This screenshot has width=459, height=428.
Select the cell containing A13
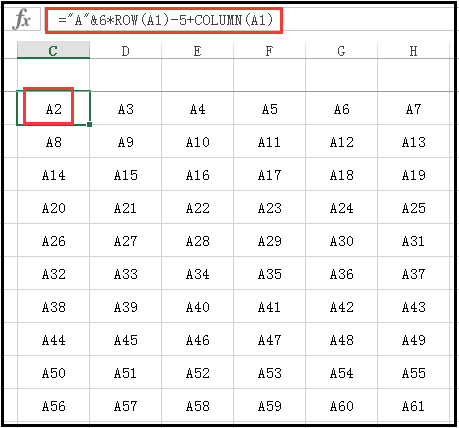click(x=413, y=141)
